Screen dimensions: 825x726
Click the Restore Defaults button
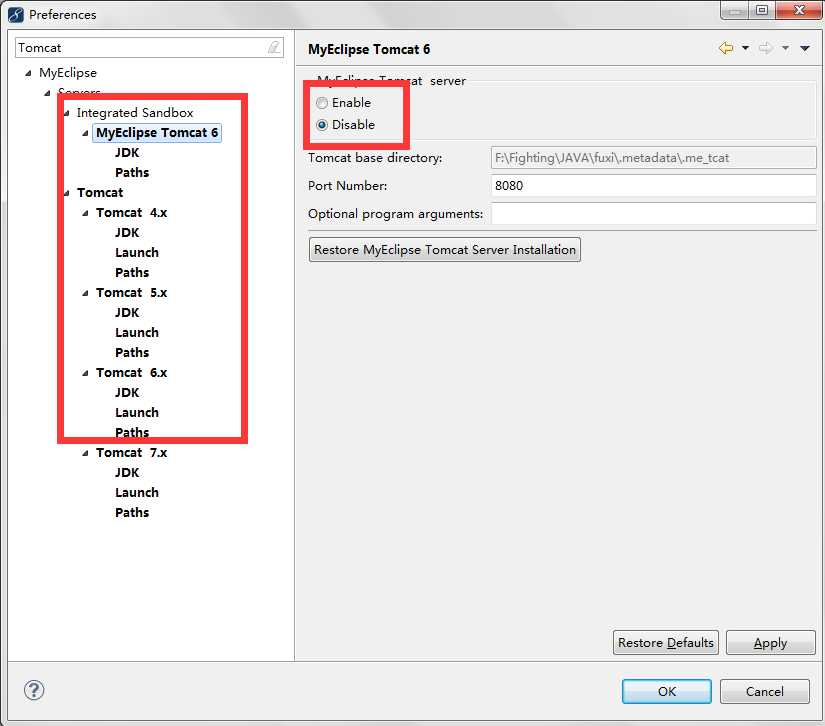(x=666, y=642)
